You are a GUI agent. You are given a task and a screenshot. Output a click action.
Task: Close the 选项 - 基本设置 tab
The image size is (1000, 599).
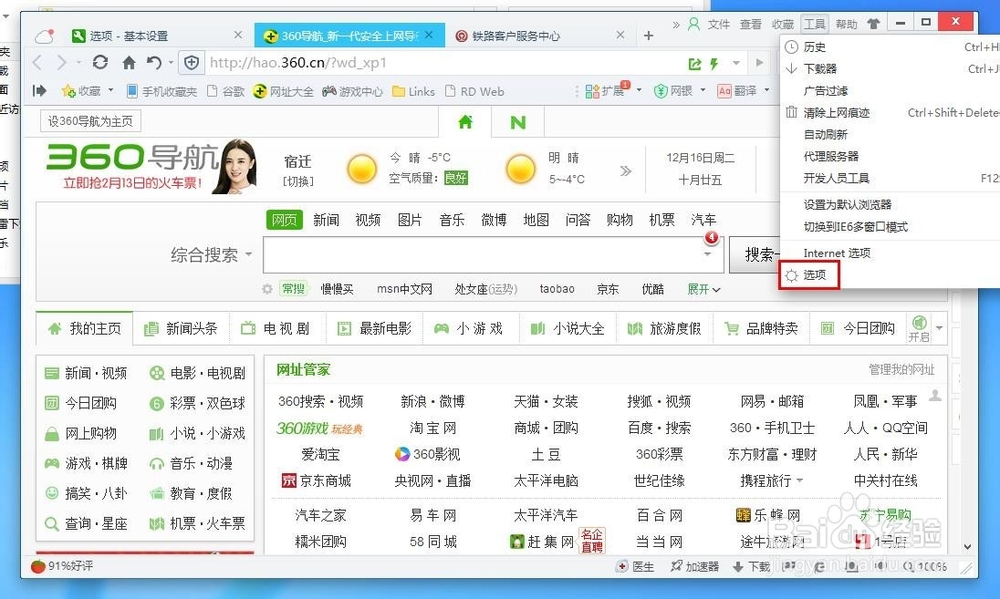point(238,35)
